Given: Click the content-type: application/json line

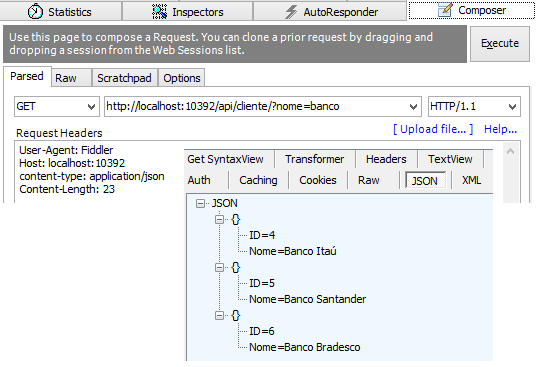Looking at the screenshot, I should click(x=92, y=176).
